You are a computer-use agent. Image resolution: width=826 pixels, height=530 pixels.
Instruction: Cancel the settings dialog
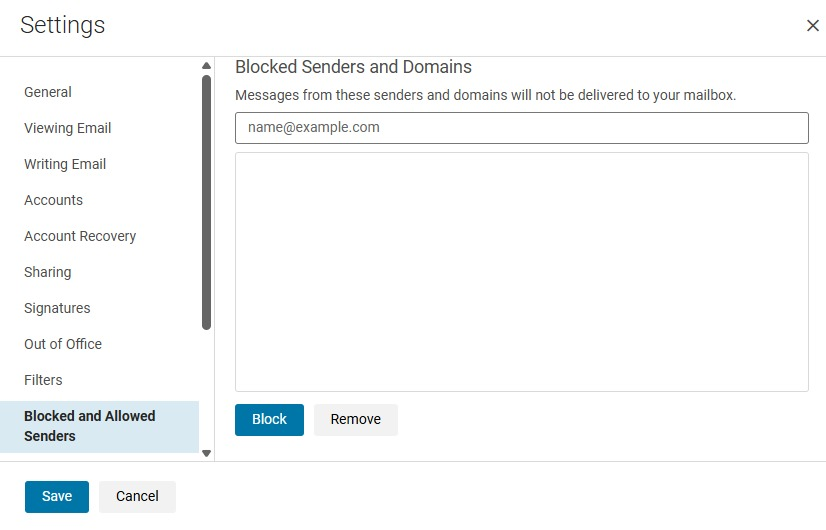(137, 497)
